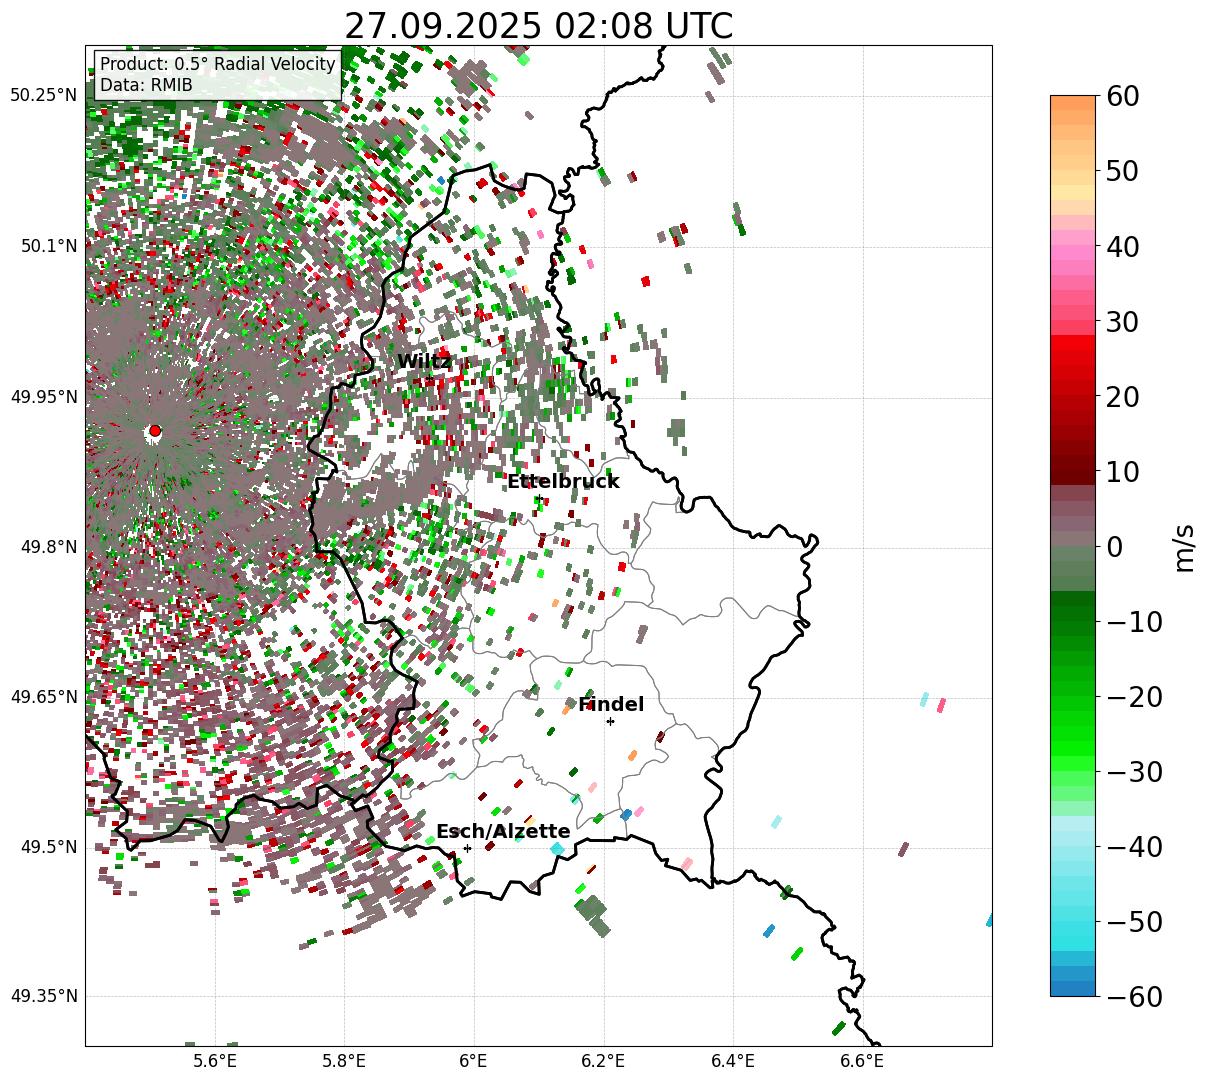Click the colorbar label 40
The height and width of the screenshot is (1081, 1207).
[1121, 246]
